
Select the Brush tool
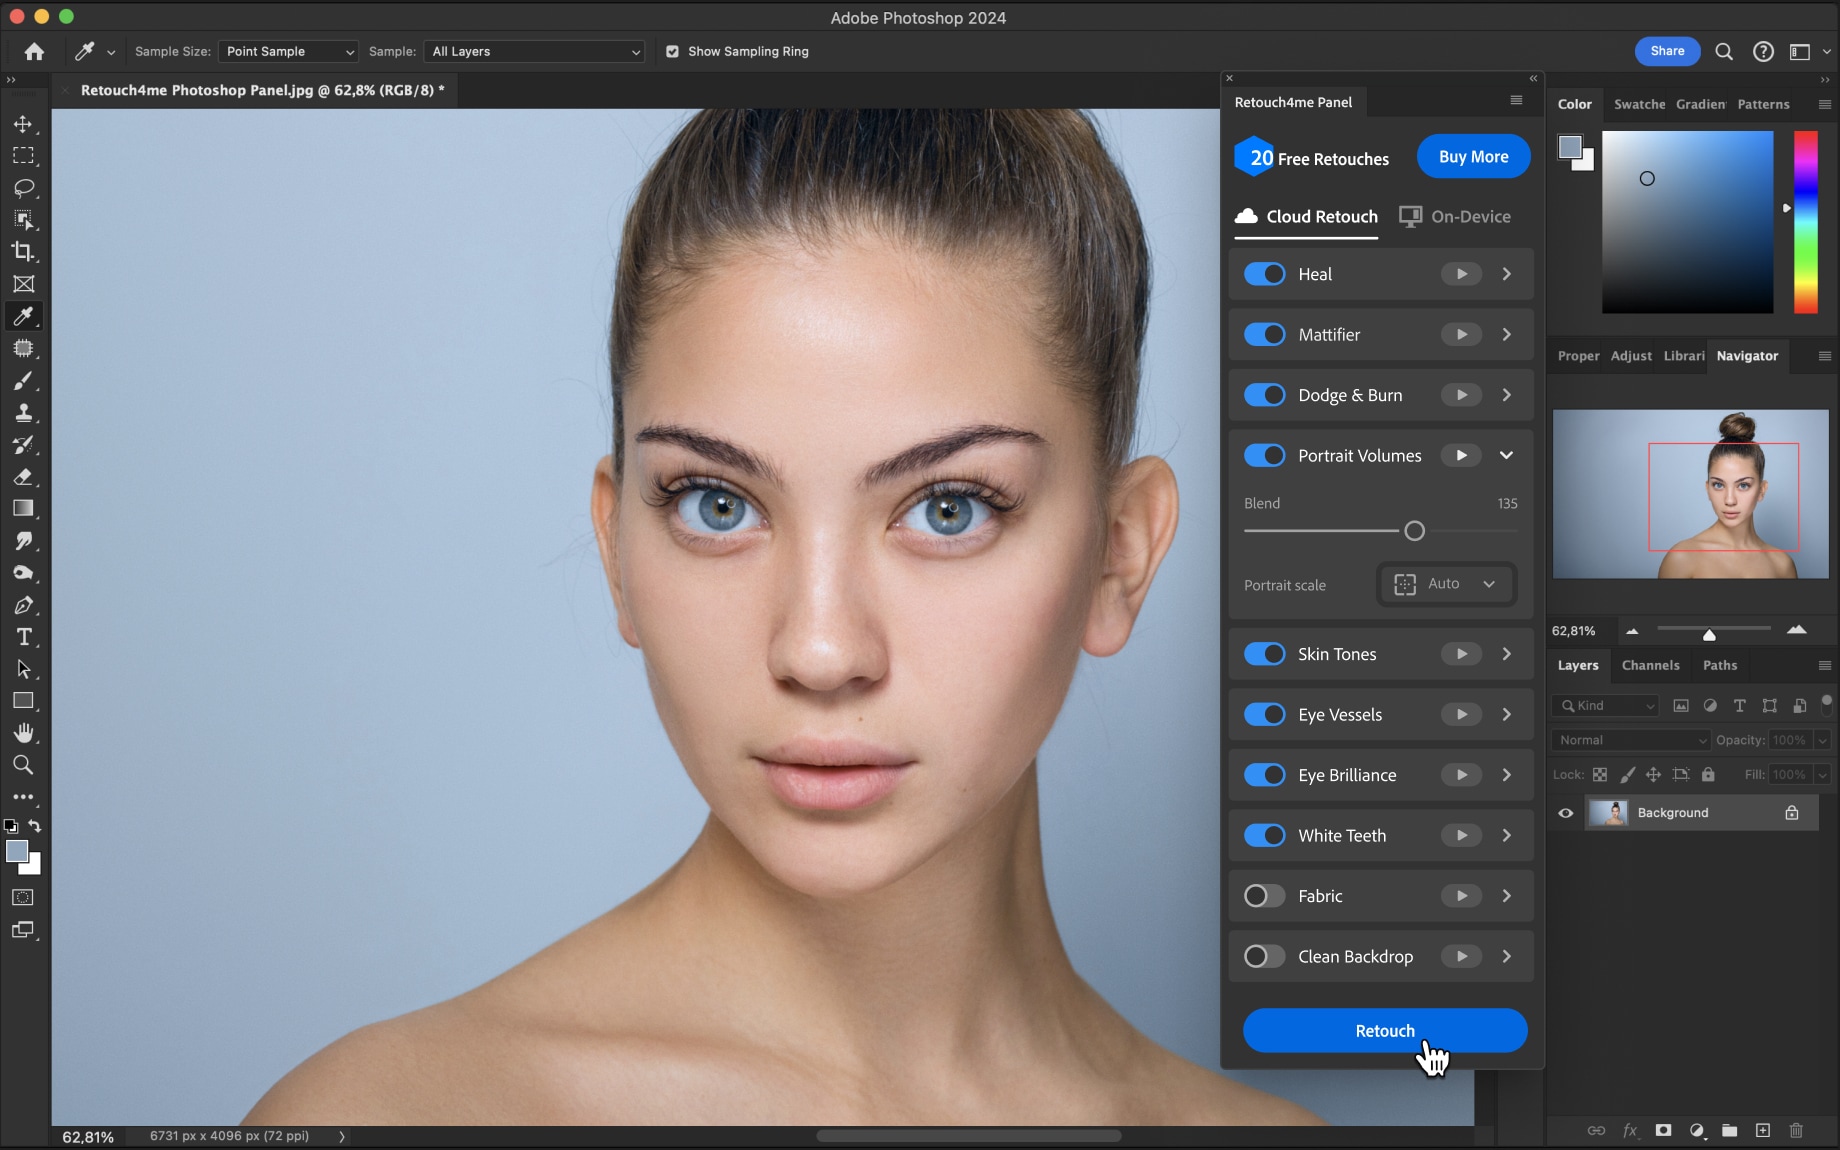click(x=23, y=381)
